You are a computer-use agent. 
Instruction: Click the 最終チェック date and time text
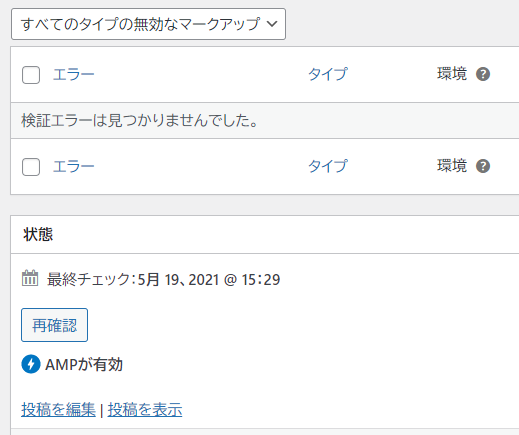point(163,279)
